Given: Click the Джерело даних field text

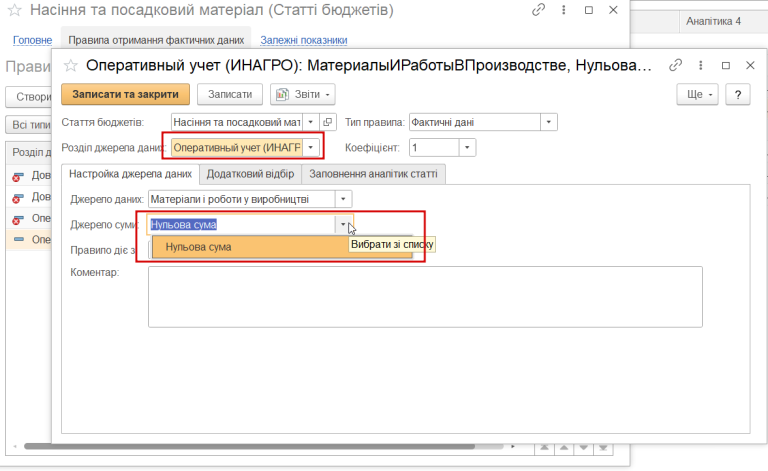Looking at the screenshot, I should click(x=242, y=199).
